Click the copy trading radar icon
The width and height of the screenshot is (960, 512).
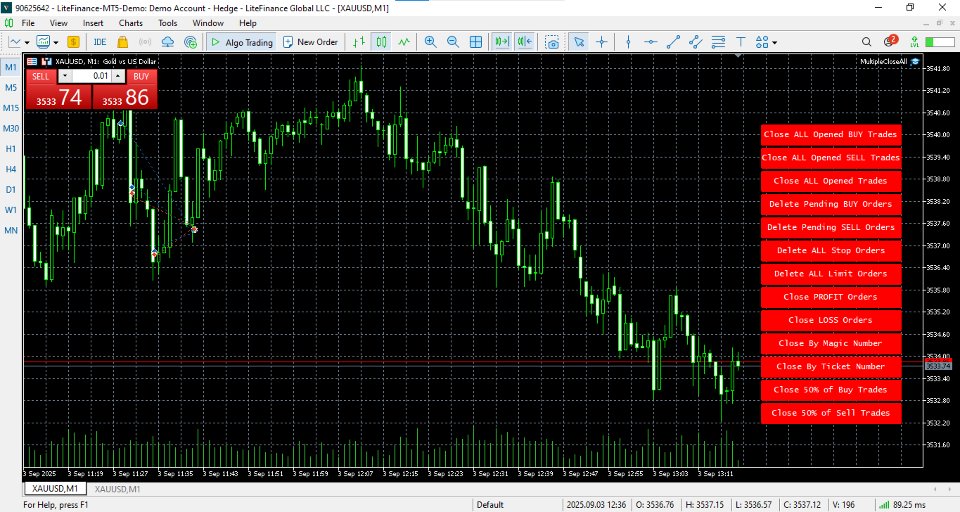[190, 42]
